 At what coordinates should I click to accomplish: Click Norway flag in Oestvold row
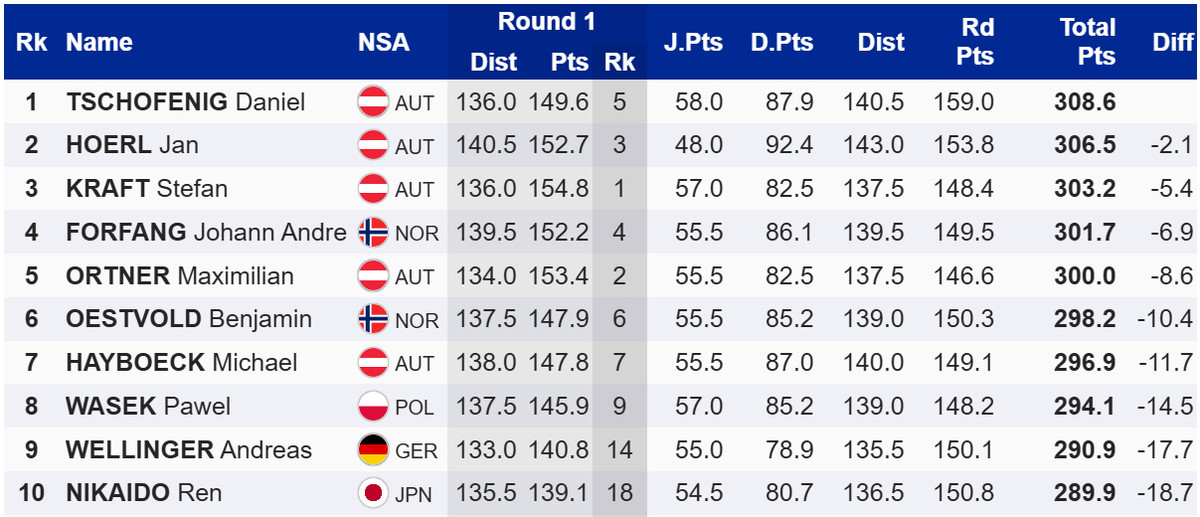click(373, 320)
